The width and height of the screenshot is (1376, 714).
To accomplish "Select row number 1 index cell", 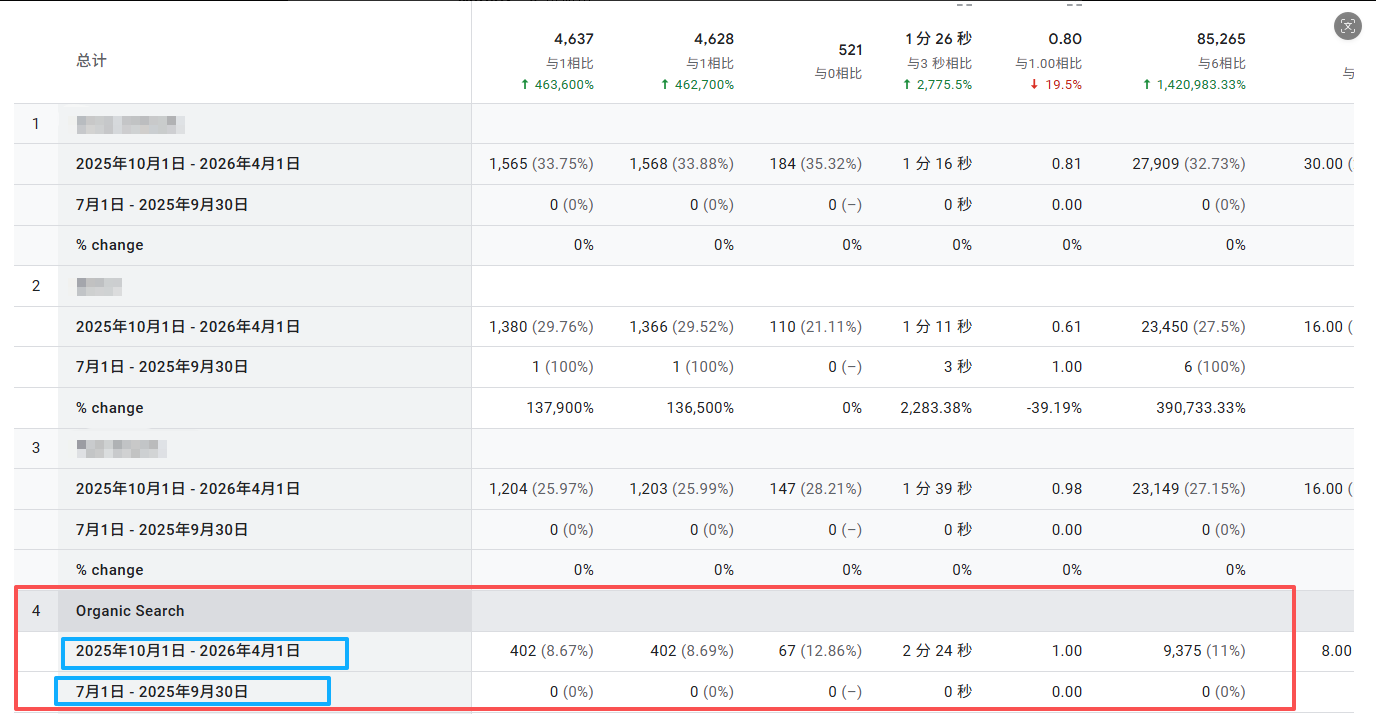I will [x=36, y=124].
